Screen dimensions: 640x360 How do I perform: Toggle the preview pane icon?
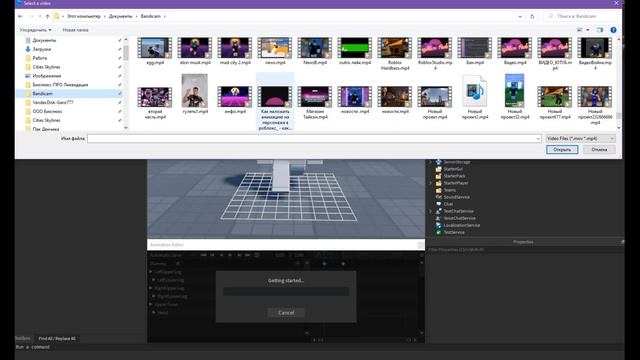point(600,30)
